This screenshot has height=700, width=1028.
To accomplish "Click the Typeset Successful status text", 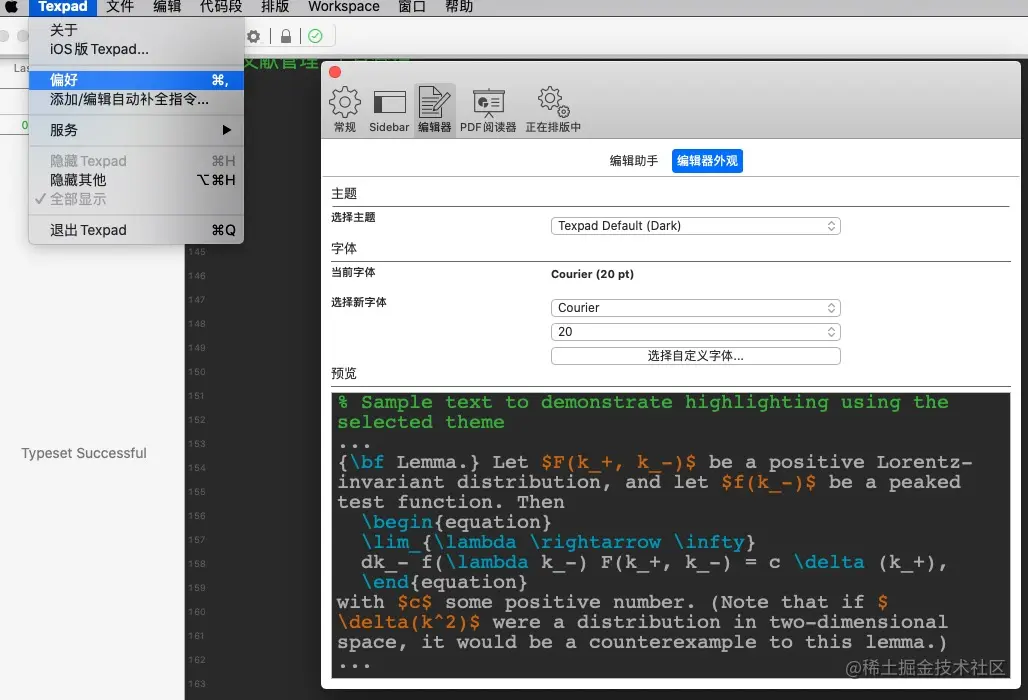I will [x=84, y=453].
